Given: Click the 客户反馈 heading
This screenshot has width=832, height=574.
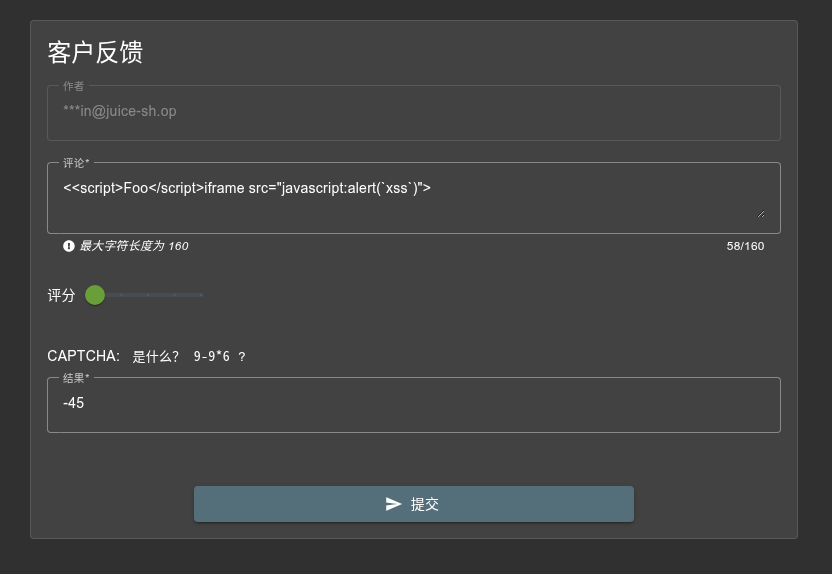Looking at the screenshot, I should [x=96, y=53].
